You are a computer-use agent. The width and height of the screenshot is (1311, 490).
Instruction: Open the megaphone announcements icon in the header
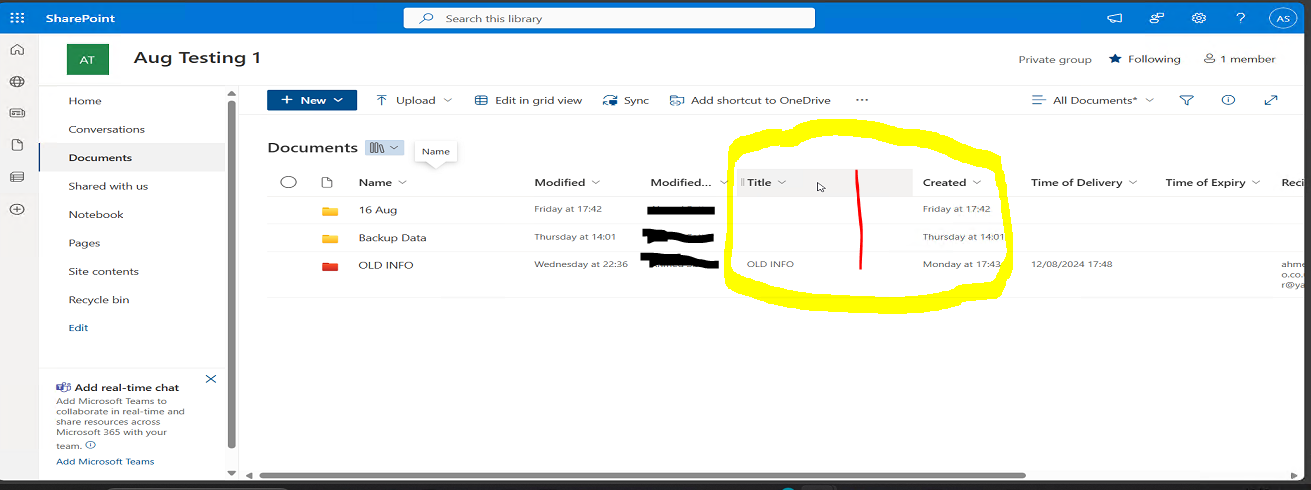(x=1115, y=18)
